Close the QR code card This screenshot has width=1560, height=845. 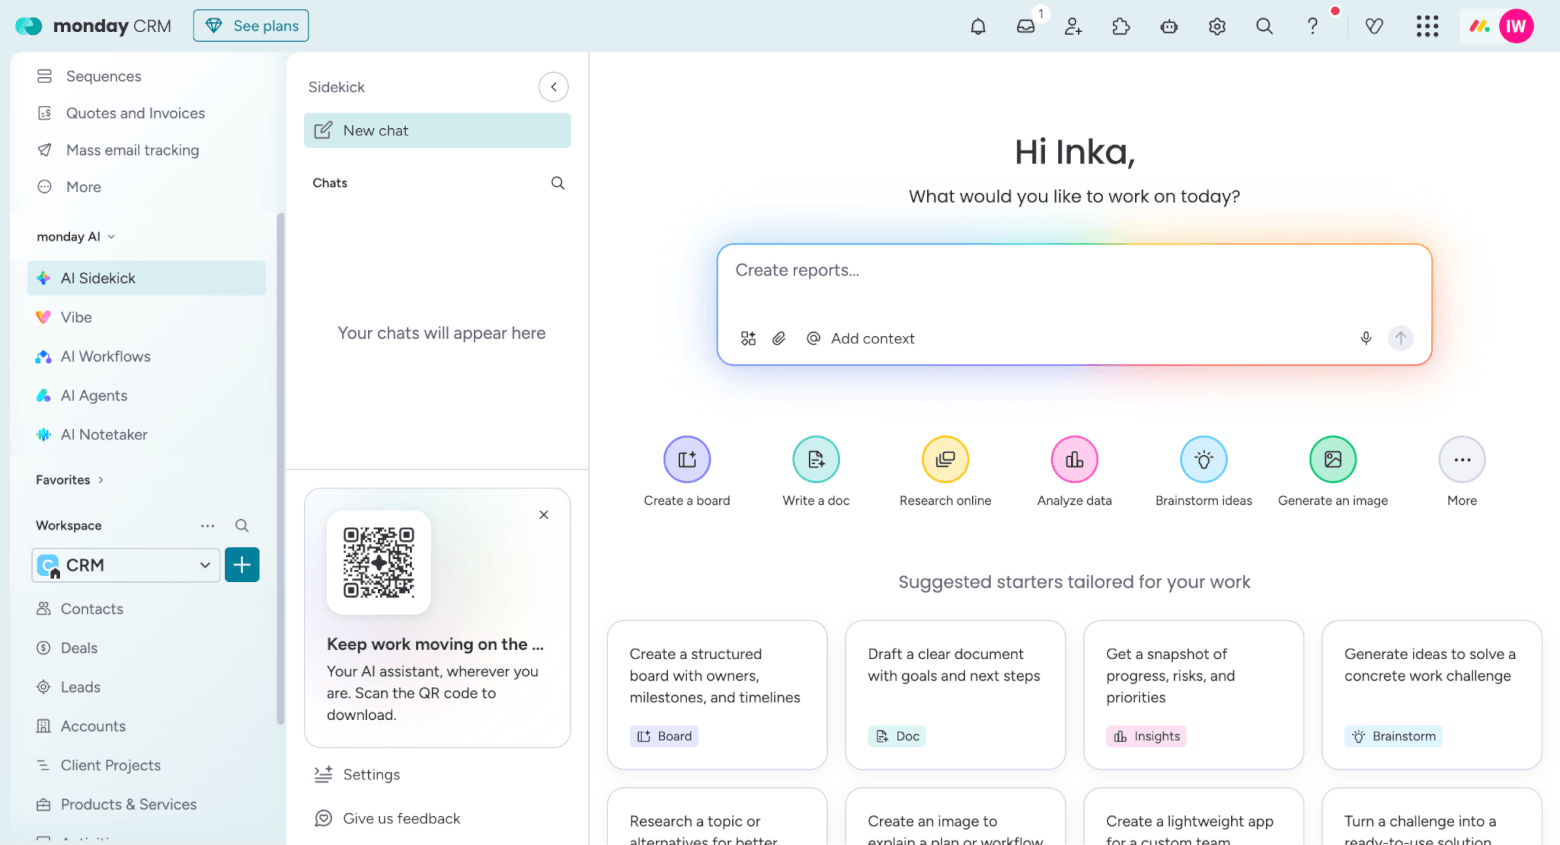544,515
